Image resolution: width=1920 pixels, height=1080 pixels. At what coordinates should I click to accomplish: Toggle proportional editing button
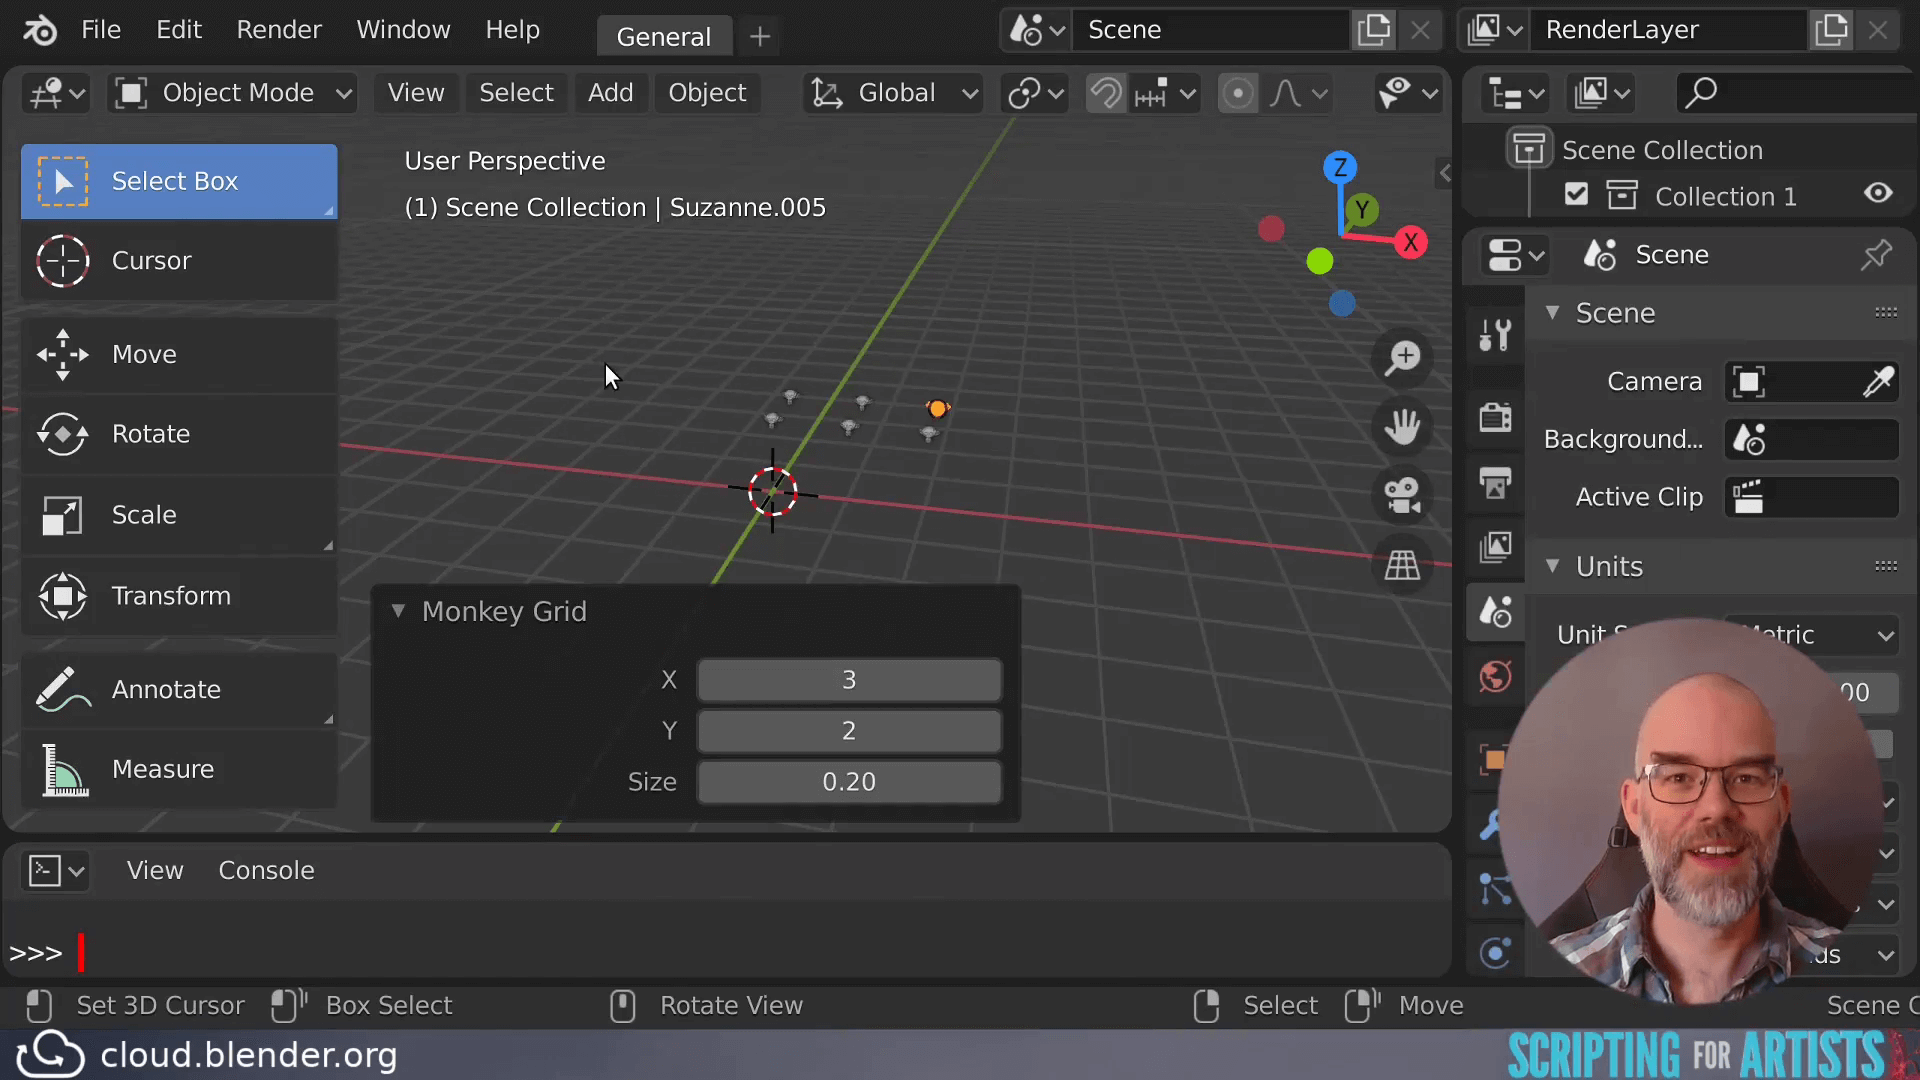(1238, 93)
